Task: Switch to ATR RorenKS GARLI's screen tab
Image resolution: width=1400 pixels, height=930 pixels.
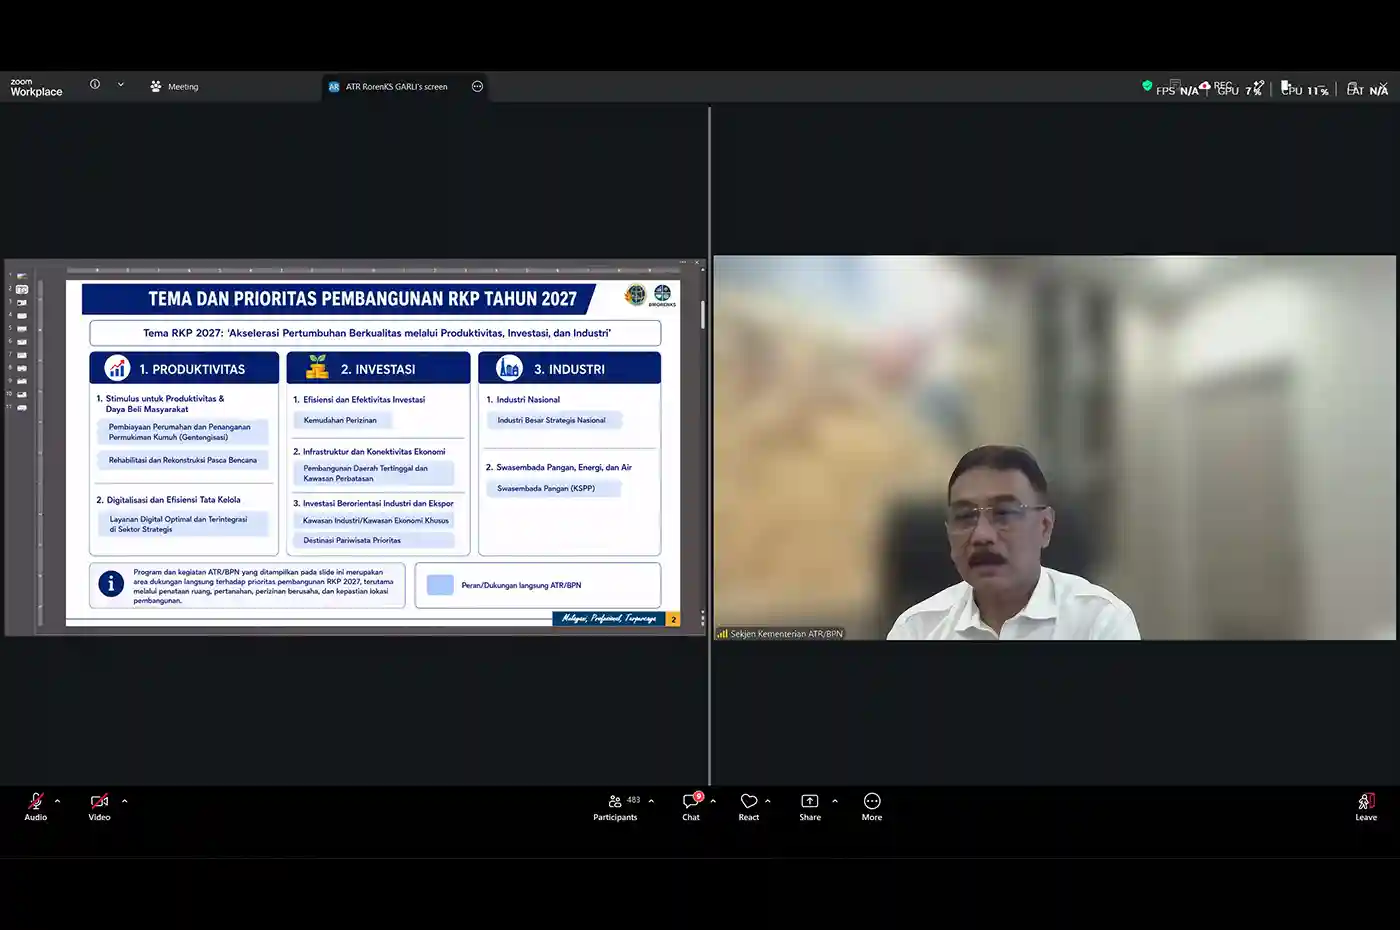Action: point(388,87)
